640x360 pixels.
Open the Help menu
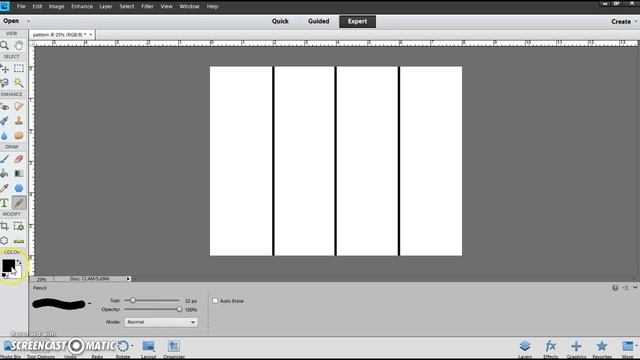click(x=212, y=7)
